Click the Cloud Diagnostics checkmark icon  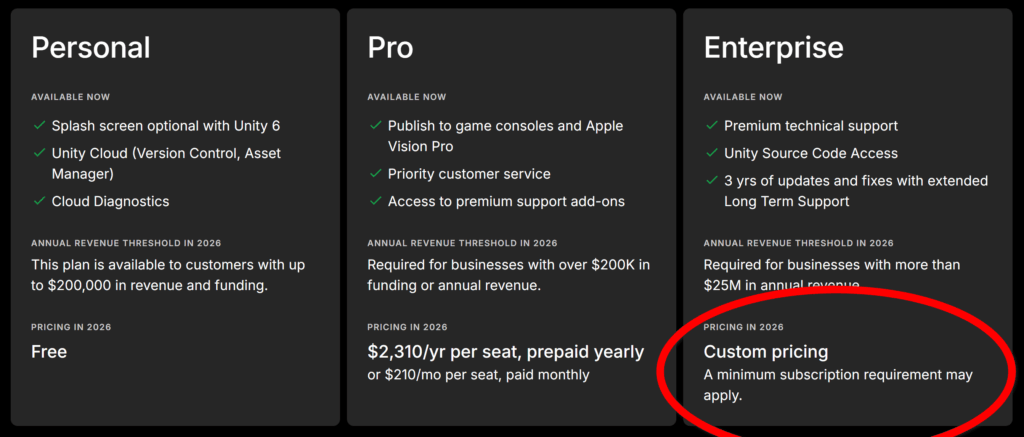[39, 202]
